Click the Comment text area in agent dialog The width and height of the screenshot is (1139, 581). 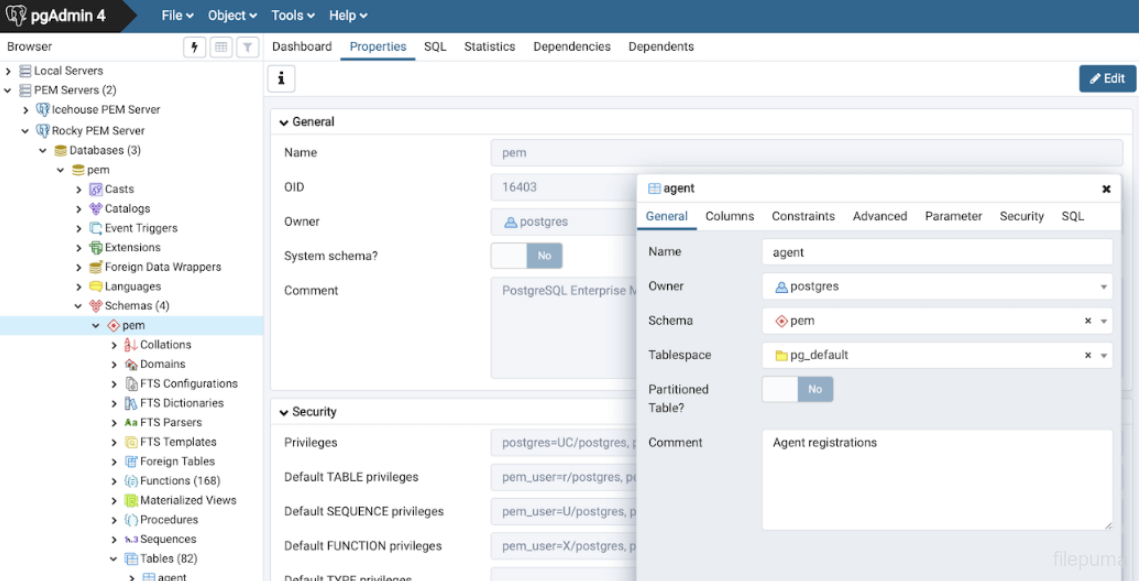(936, 479)
